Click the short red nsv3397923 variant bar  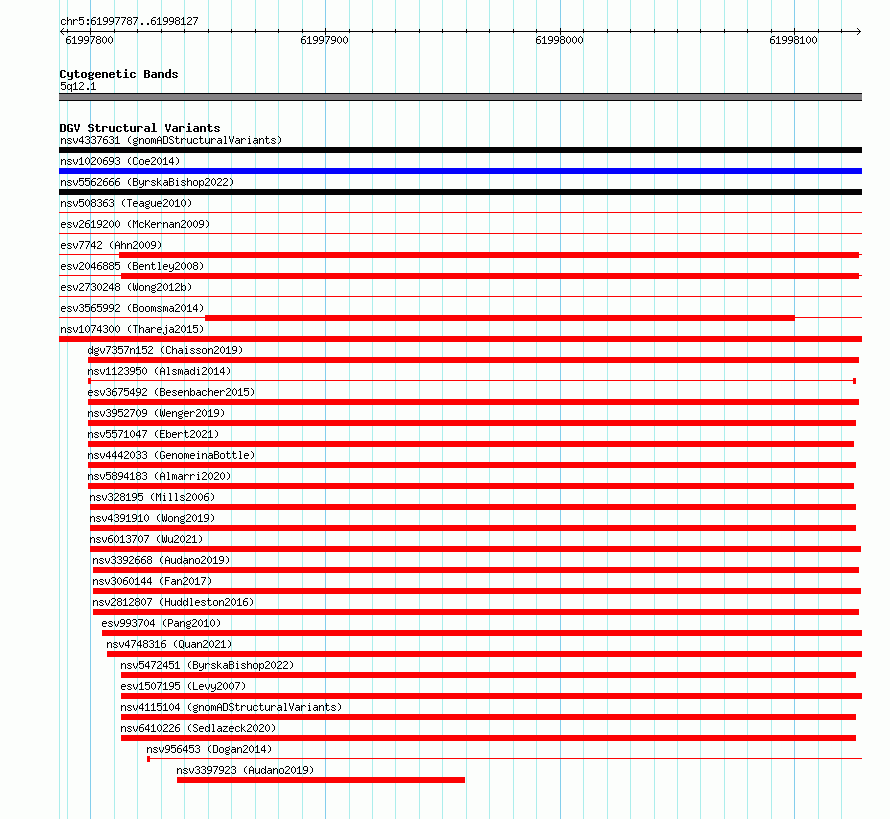321,780
